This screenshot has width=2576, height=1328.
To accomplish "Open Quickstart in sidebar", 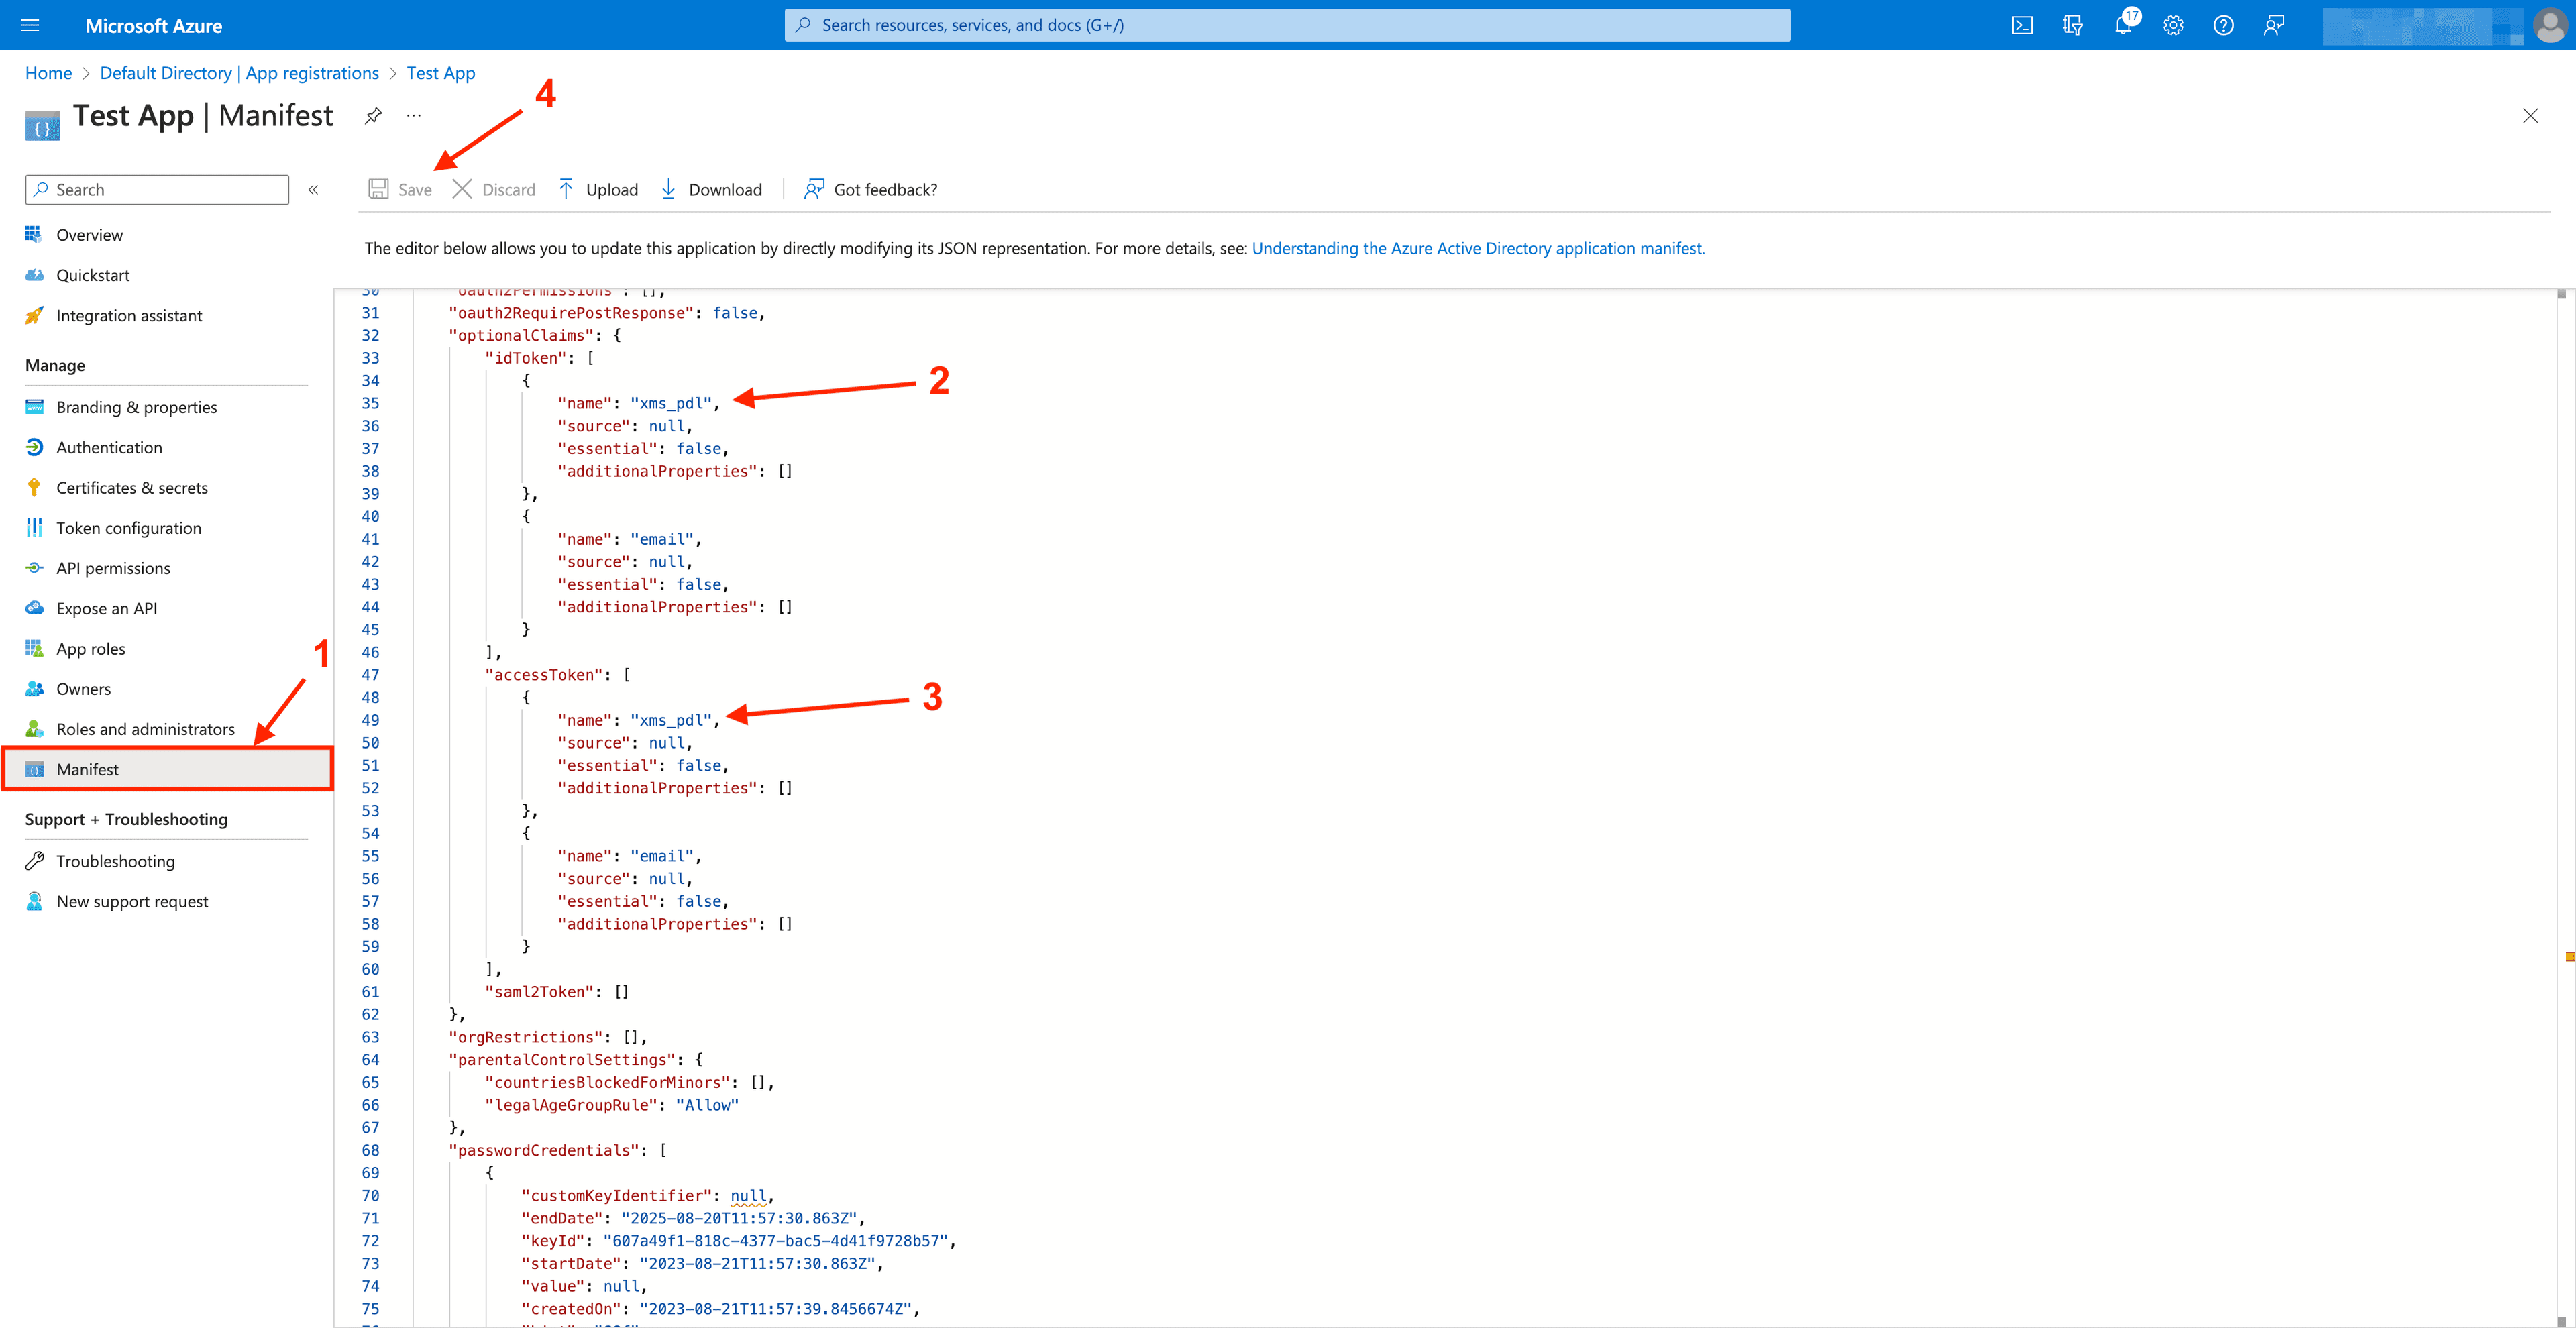I will coord(92,275).
